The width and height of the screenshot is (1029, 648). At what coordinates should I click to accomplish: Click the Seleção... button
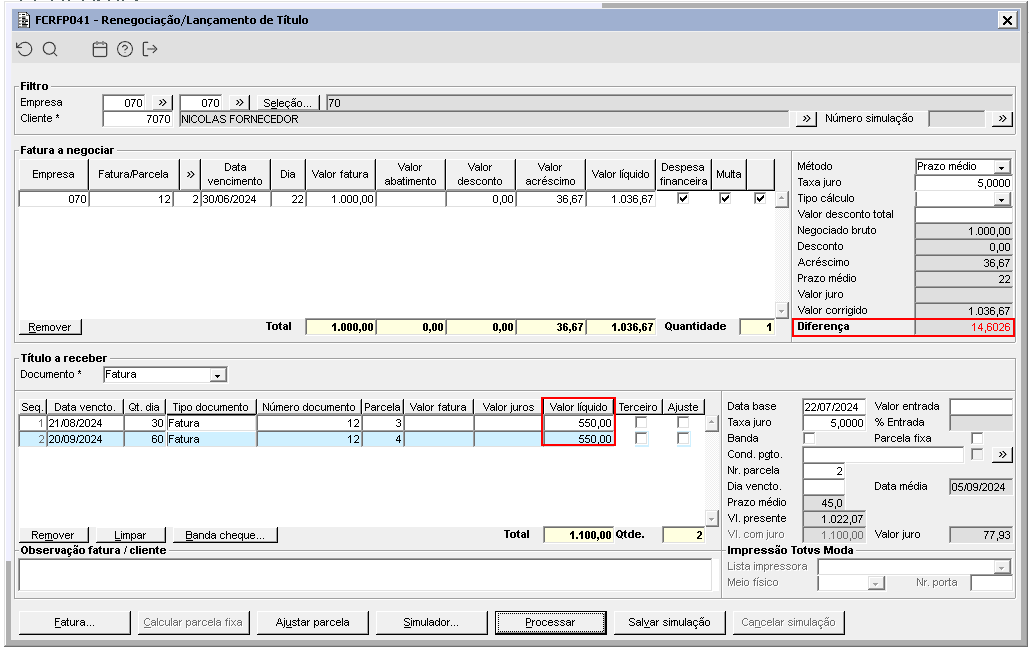pos(287,103)
